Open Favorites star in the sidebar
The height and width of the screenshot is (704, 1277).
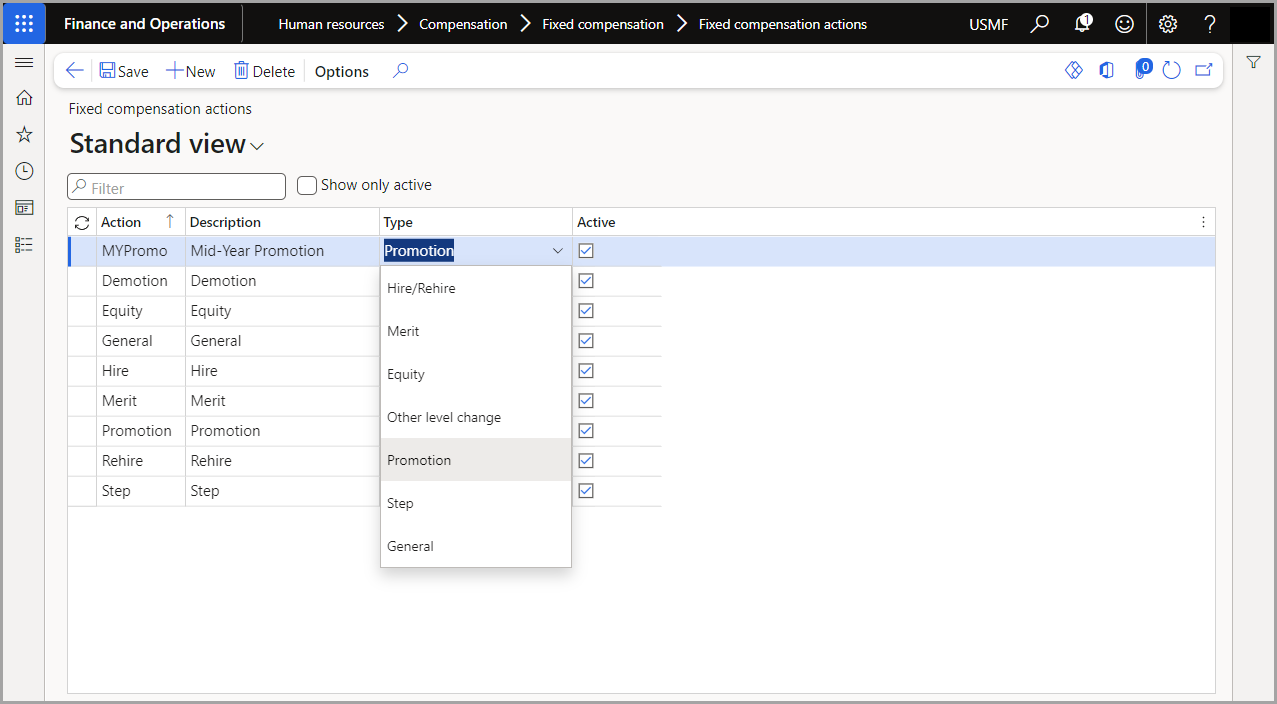24,134
